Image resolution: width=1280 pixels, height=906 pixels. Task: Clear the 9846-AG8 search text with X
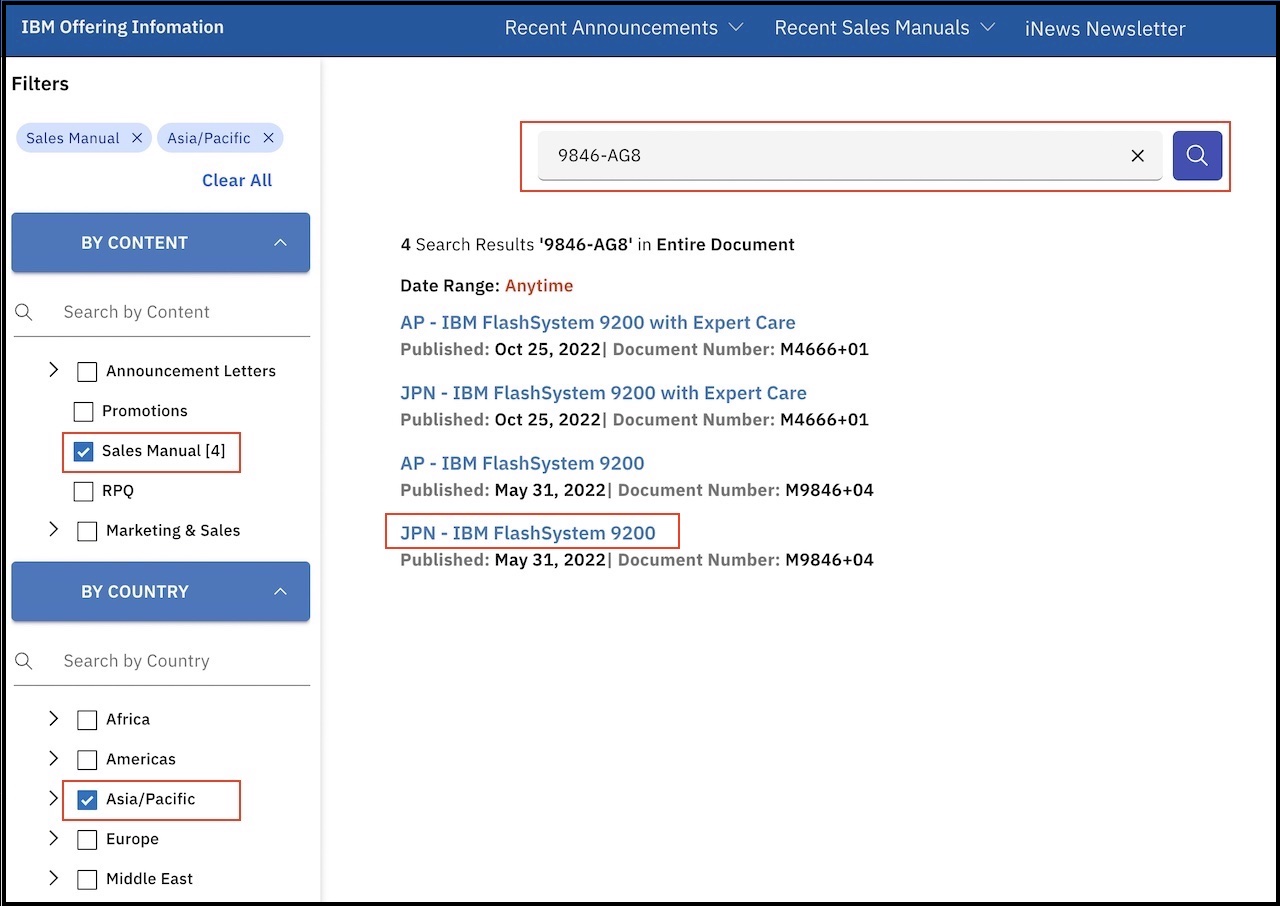tap(1137, 156)
